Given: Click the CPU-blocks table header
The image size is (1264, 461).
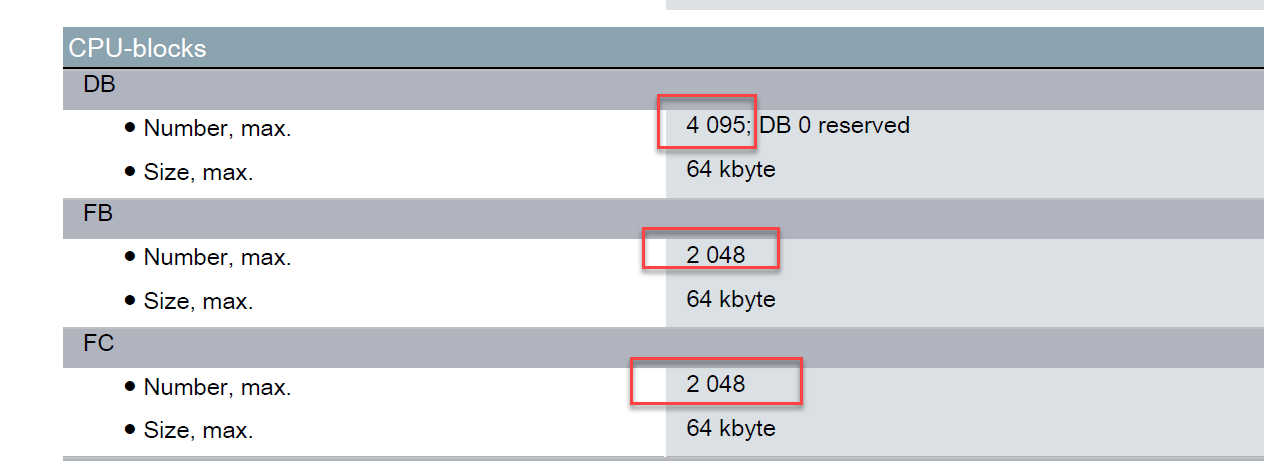Looking at the screenshot, I should click(137, 48).
